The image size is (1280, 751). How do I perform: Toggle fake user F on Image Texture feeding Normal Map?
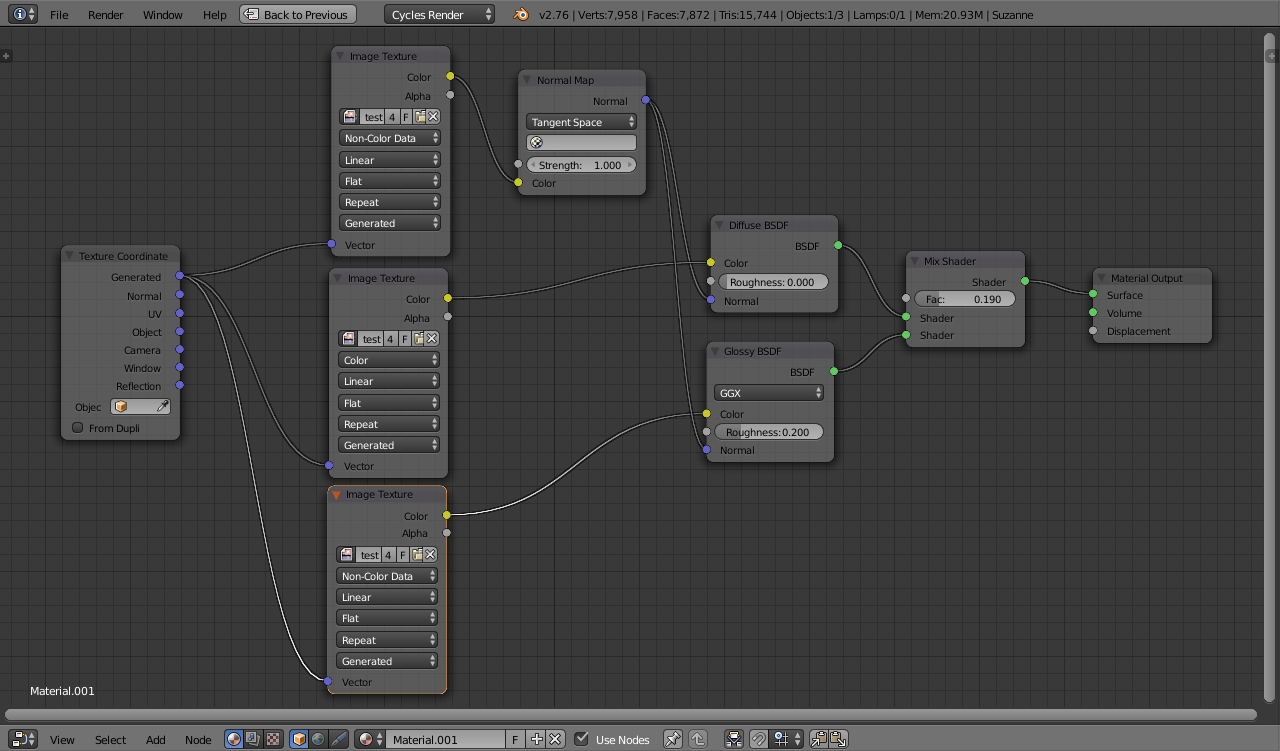tap(405, 117)
